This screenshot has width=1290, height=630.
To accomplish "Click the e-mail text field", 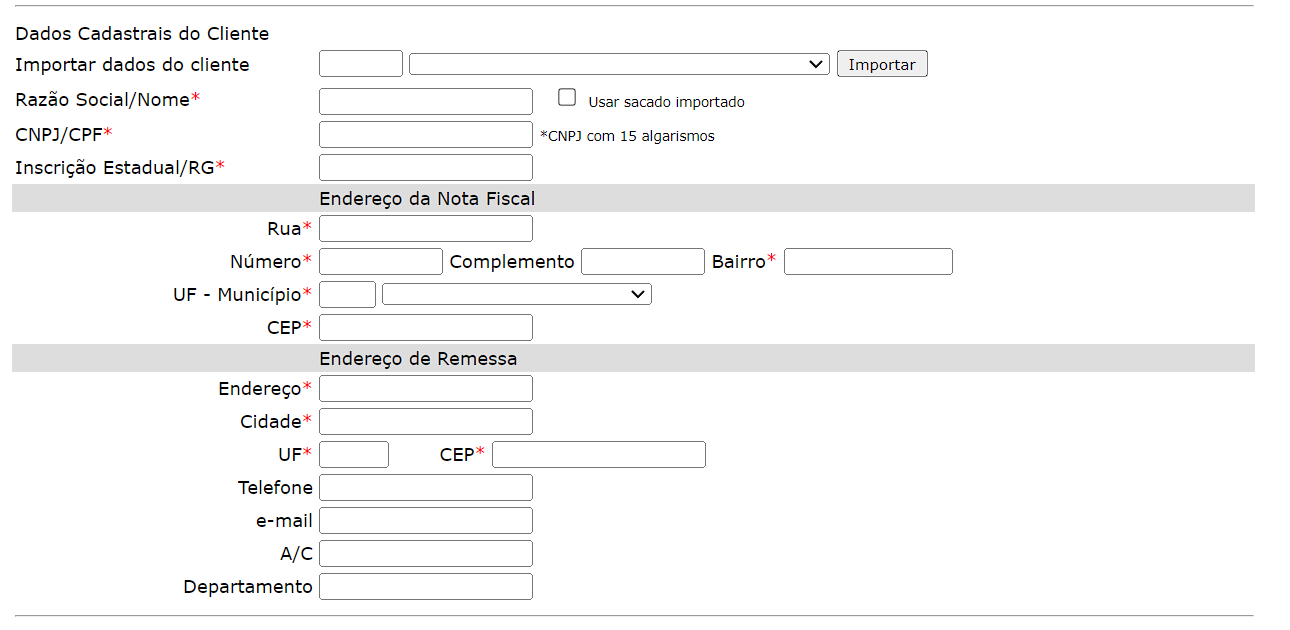I will coord(425,521).
